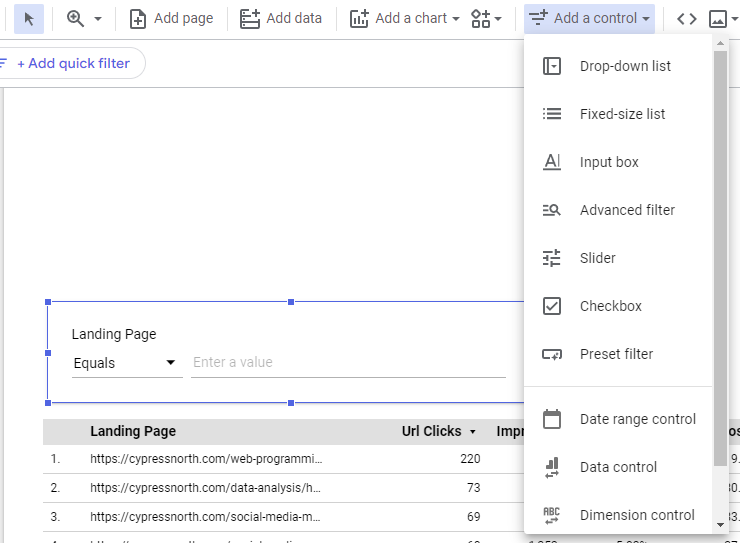
Task: Click the Landing Page column header
Action: [133, 431]
